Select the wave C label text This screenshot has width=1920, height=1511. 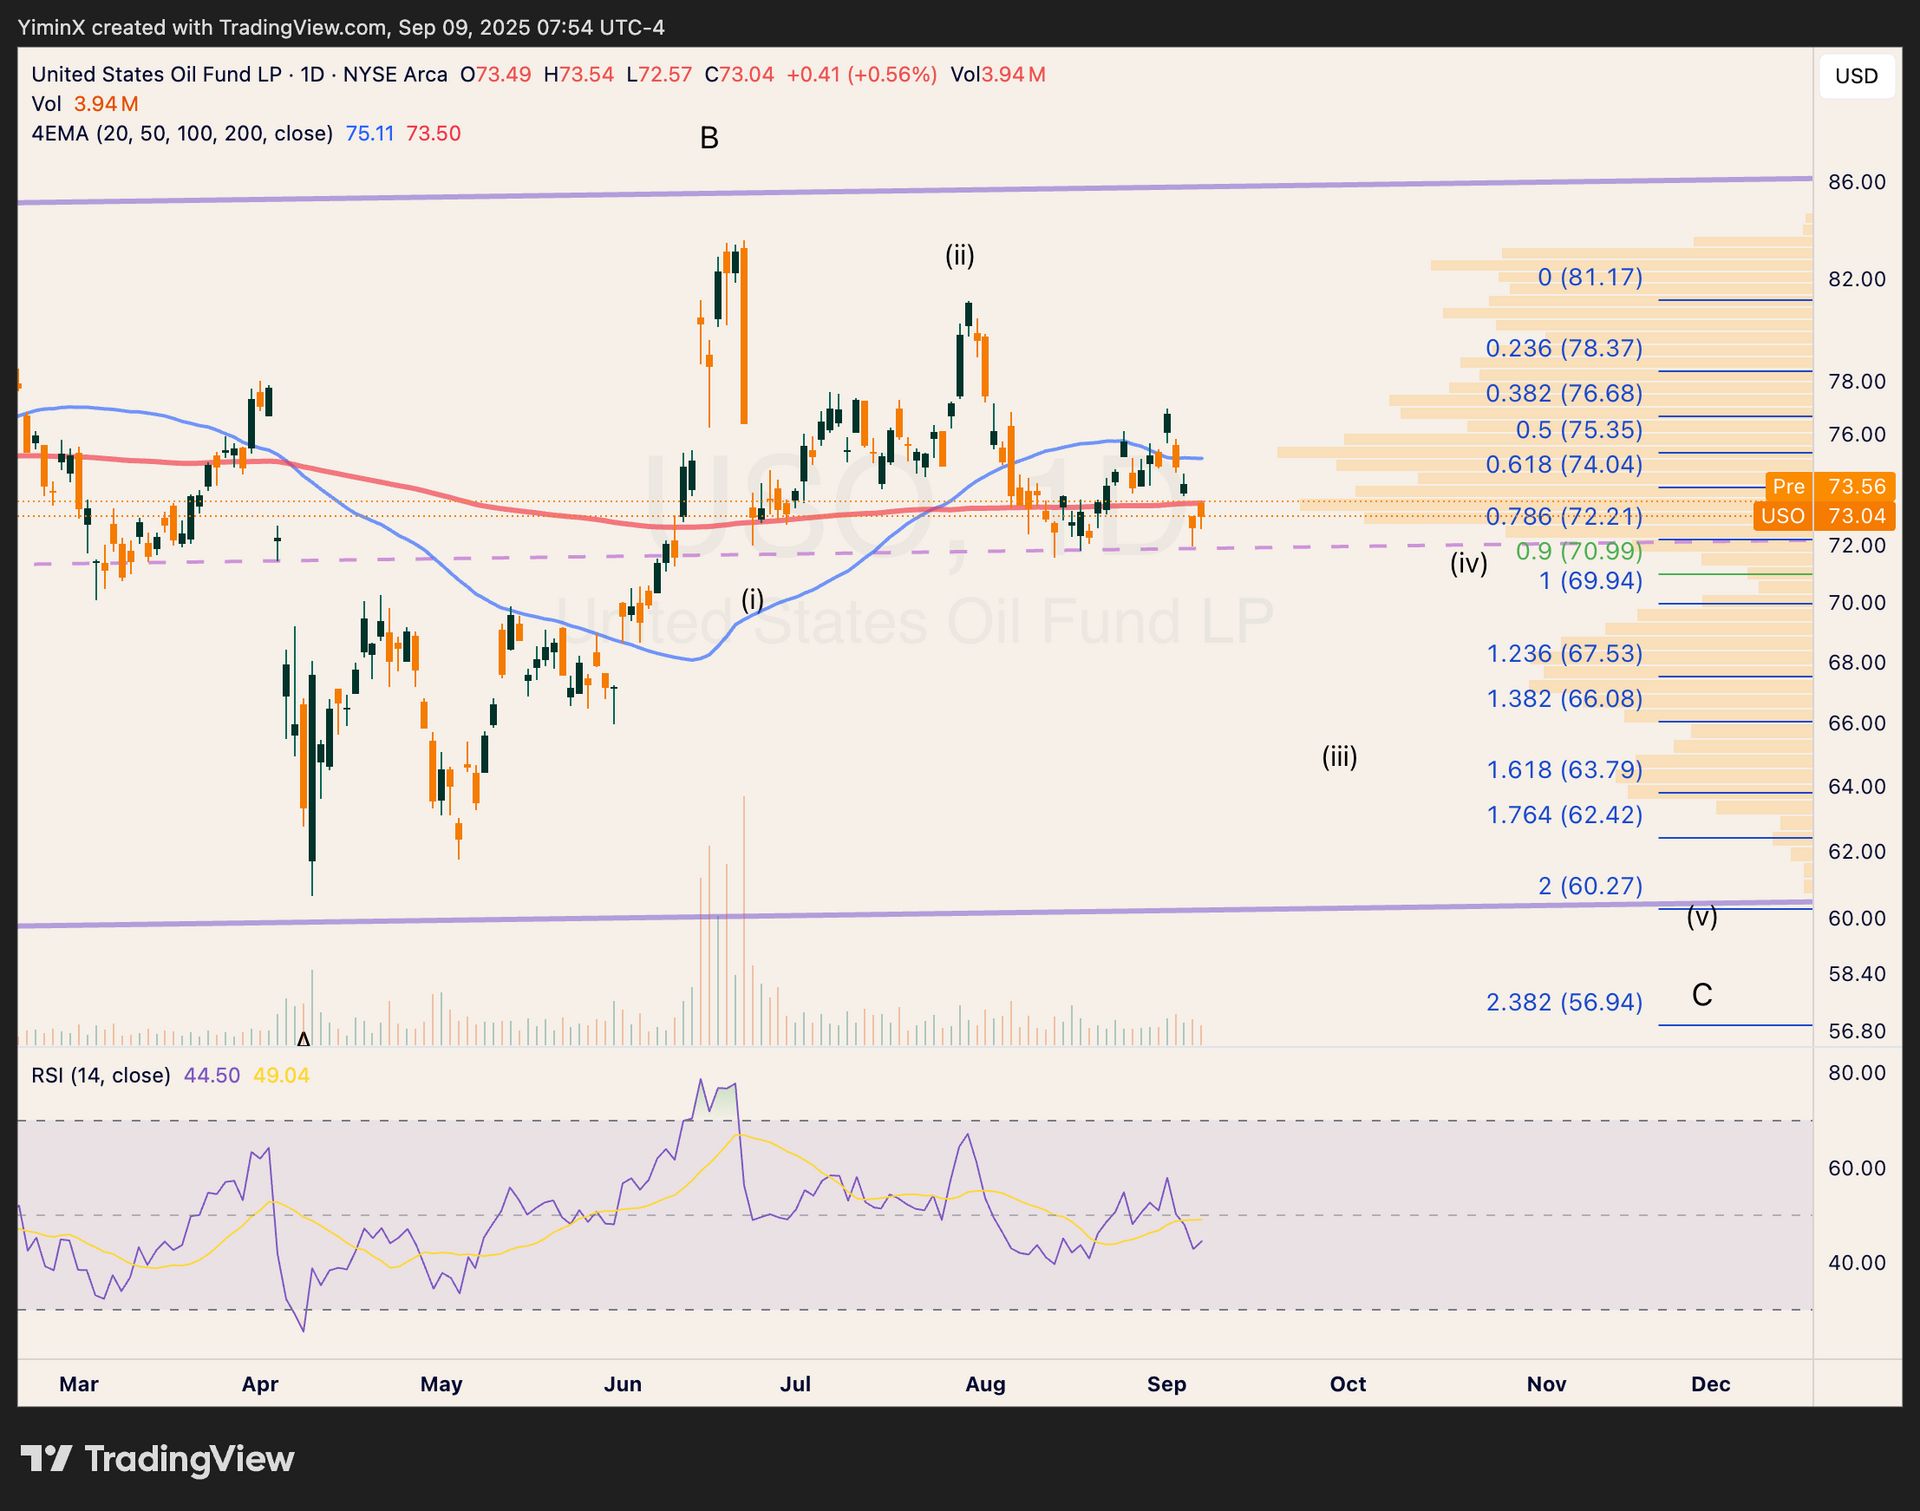(1701, 994)
